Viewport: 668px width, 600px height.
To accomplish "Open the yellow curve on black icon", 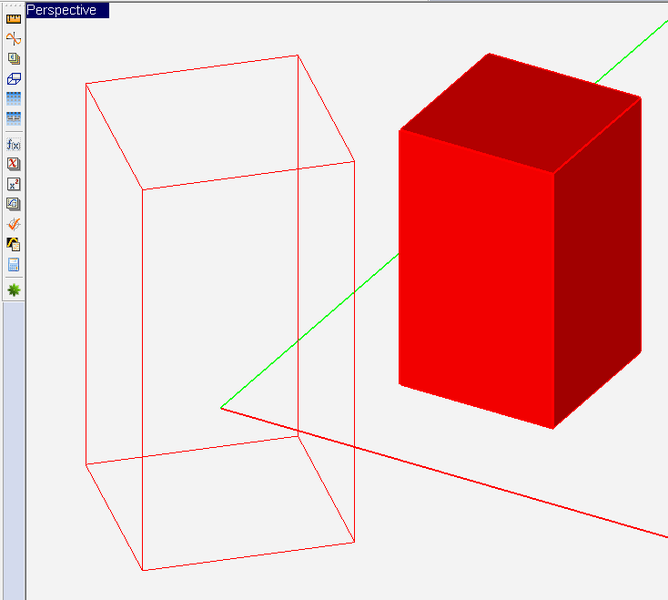I will [14, 244].
